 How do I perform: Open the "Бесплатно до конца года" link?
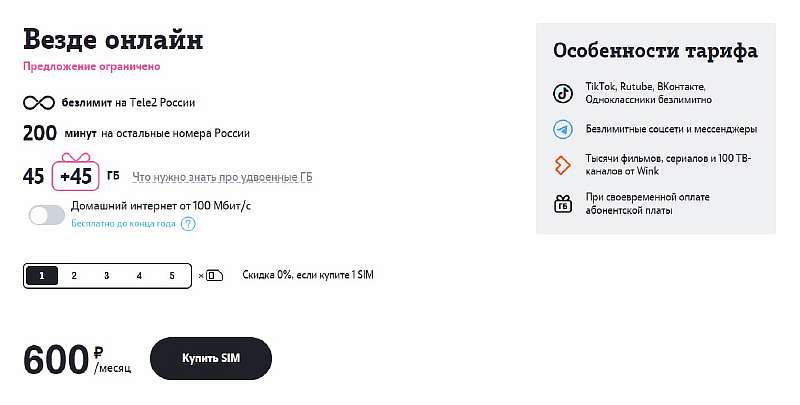coord(123,224)
